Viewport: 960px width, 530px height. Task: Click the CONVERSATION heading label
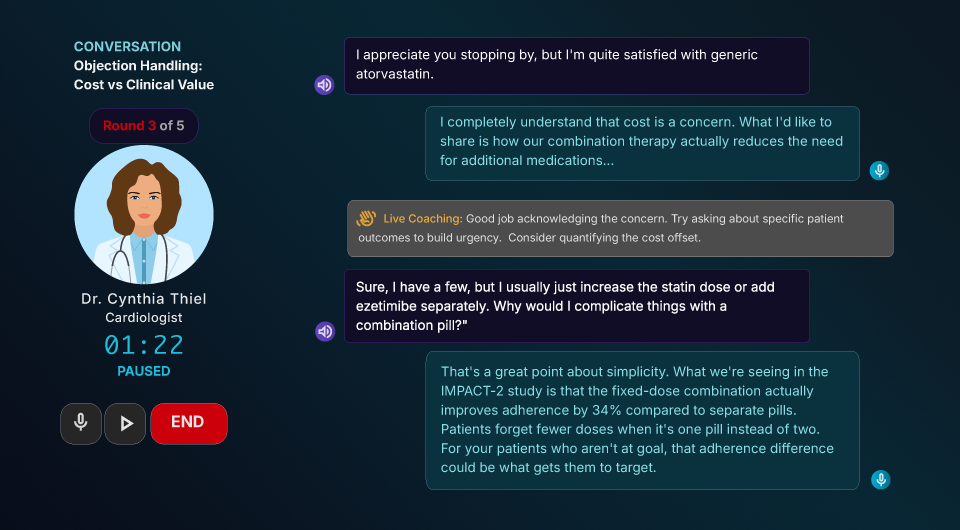point(127,46)
